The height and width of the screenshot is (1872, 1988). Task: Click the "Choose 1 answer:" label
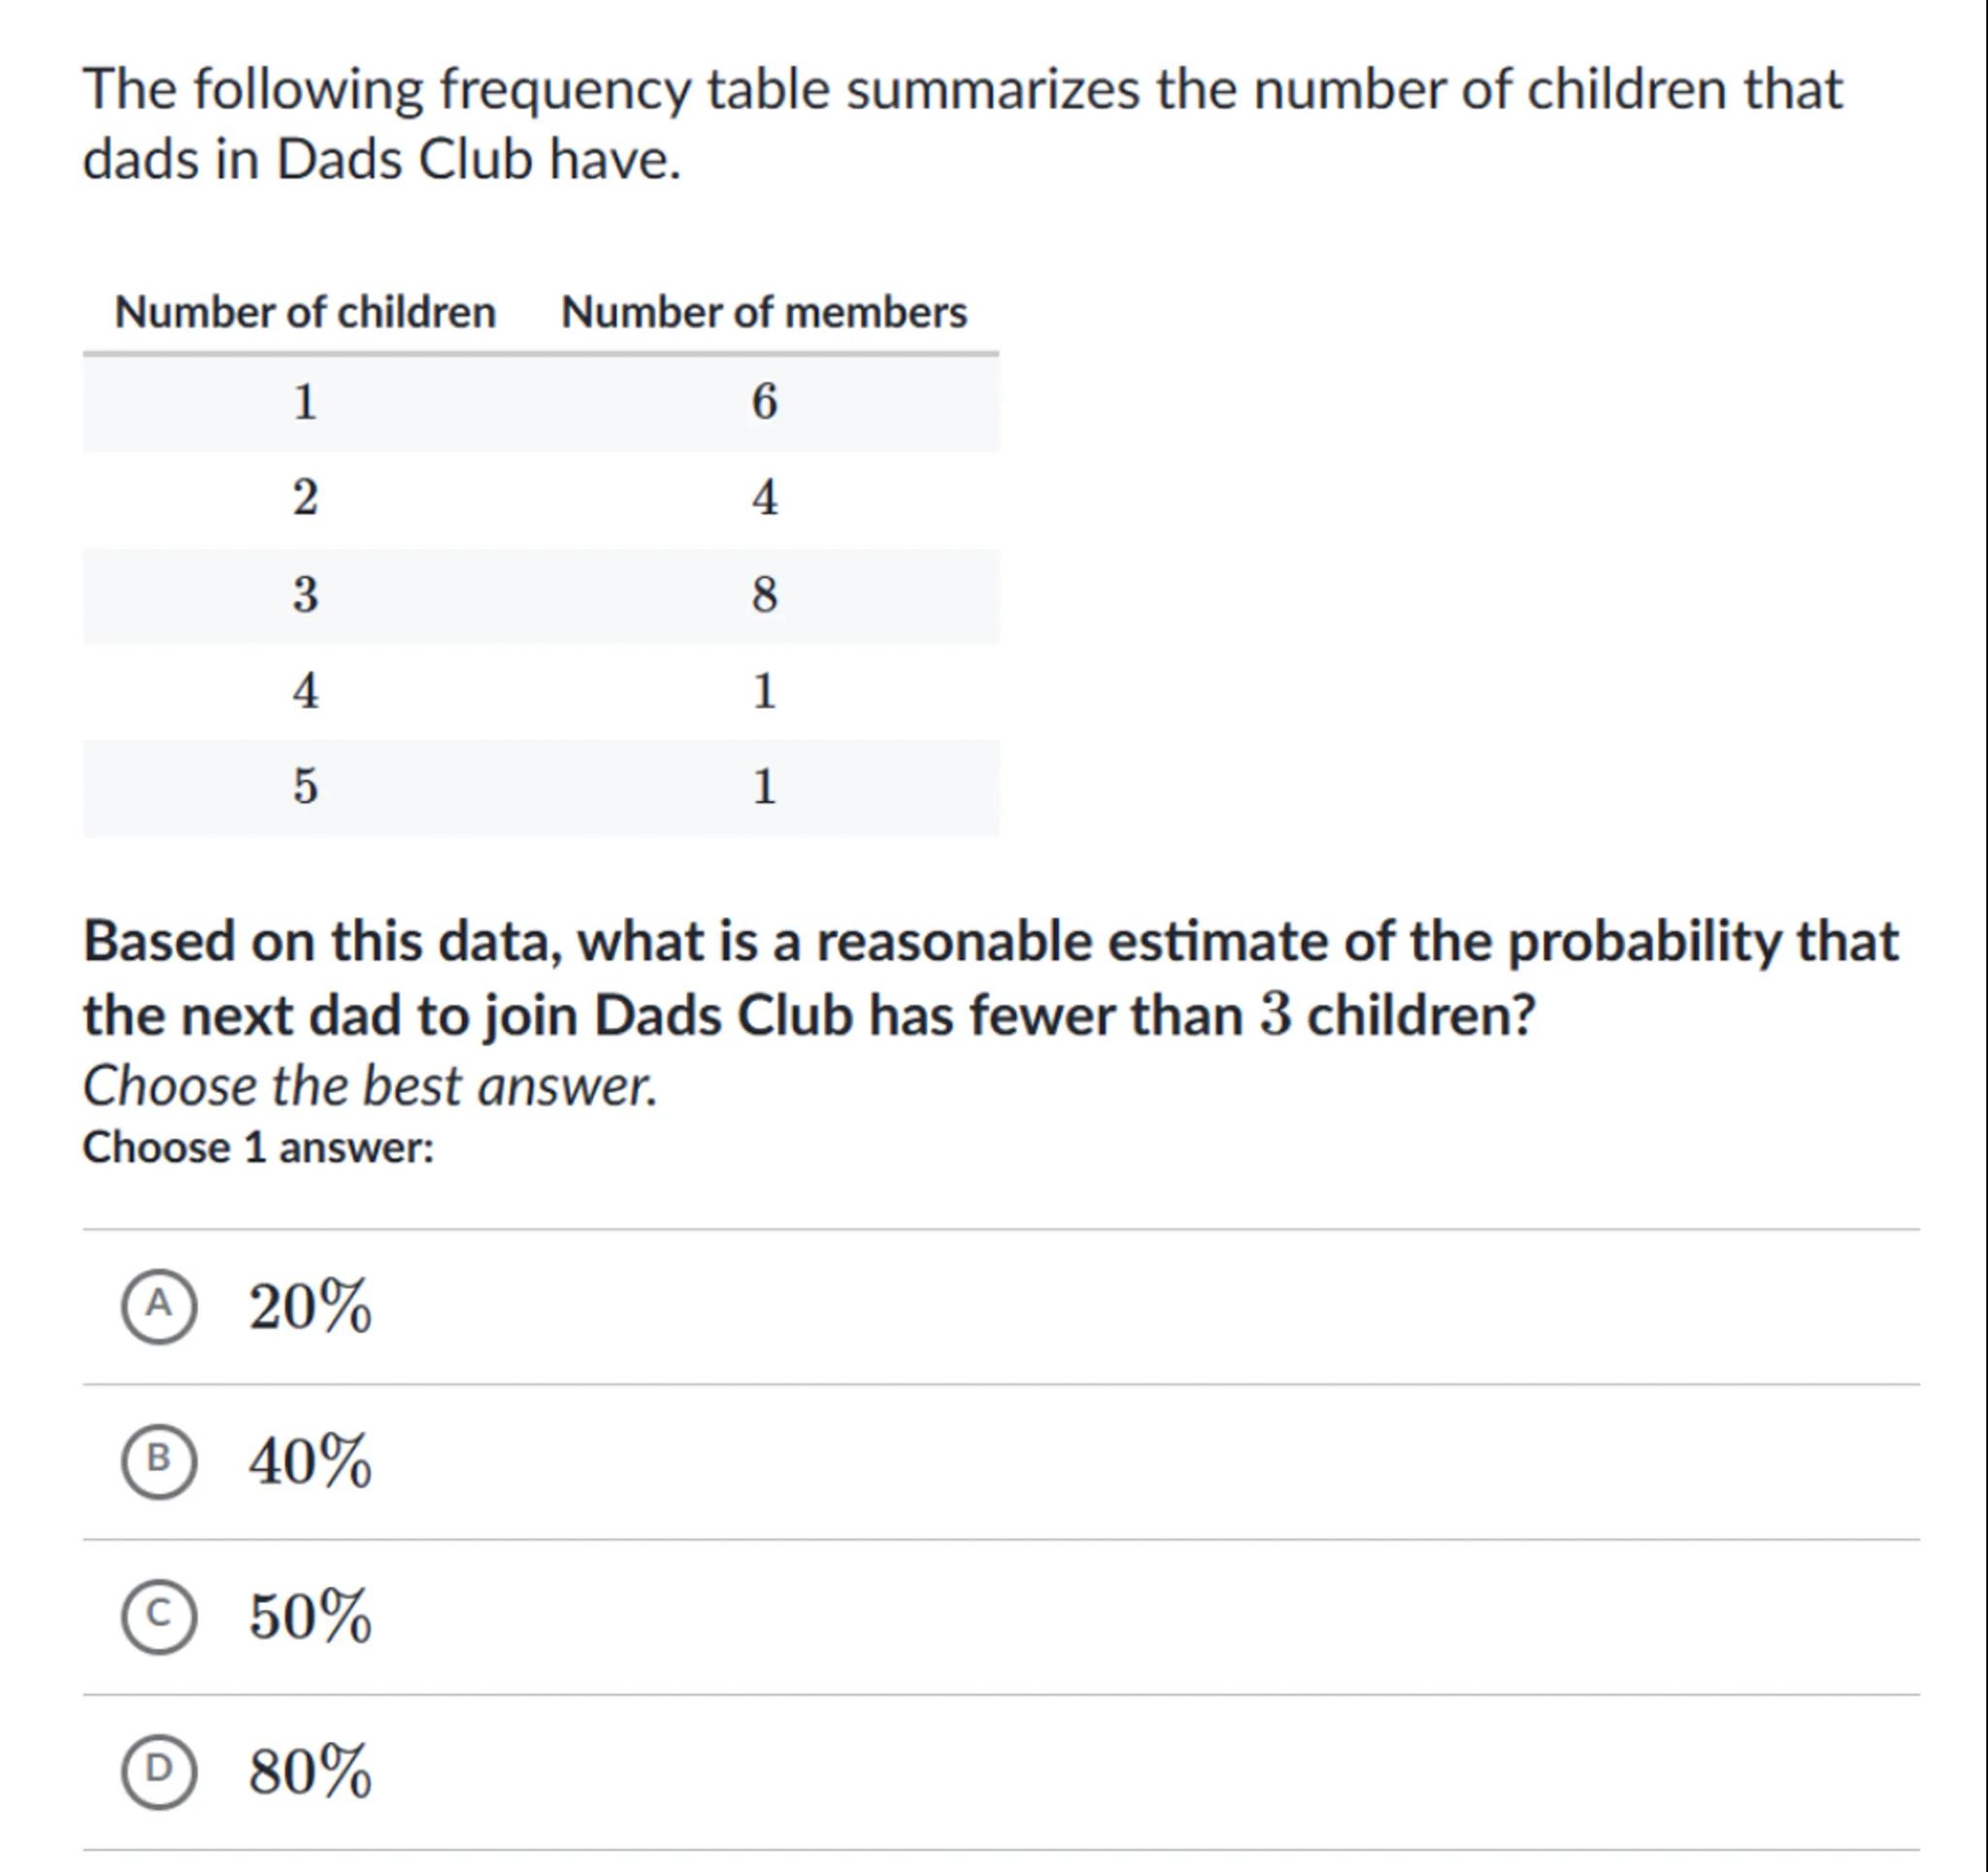click(258, 1148)
